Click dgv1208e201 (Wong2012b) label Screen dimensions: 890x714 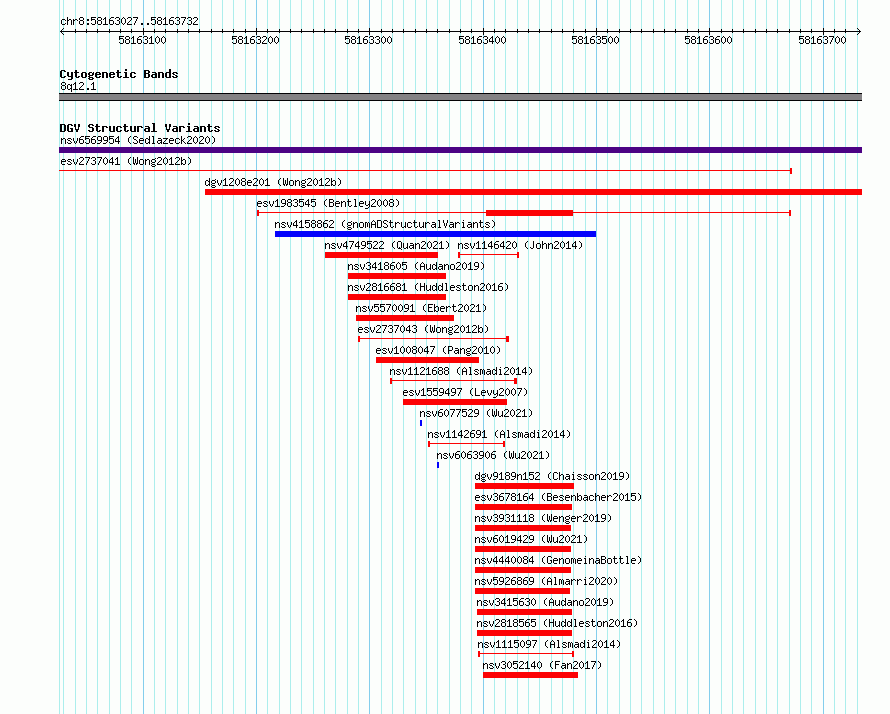click(x=273, y=182)
